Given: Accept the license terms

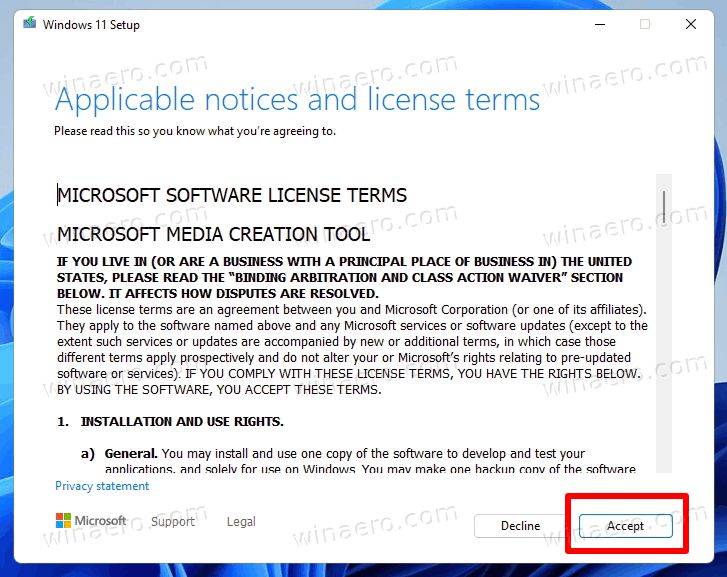Looking at the screenshot, I should pos(625,526).
